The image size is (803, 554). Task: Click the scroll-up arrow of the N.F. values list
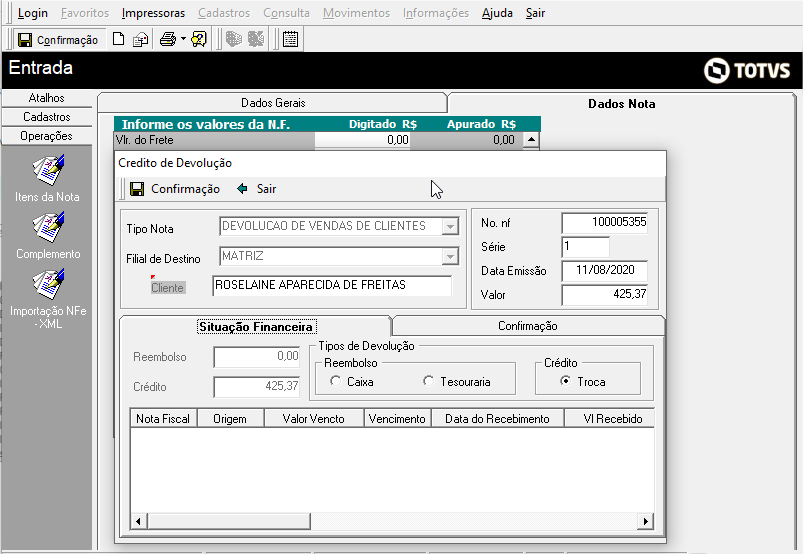(x=532, y=140)
